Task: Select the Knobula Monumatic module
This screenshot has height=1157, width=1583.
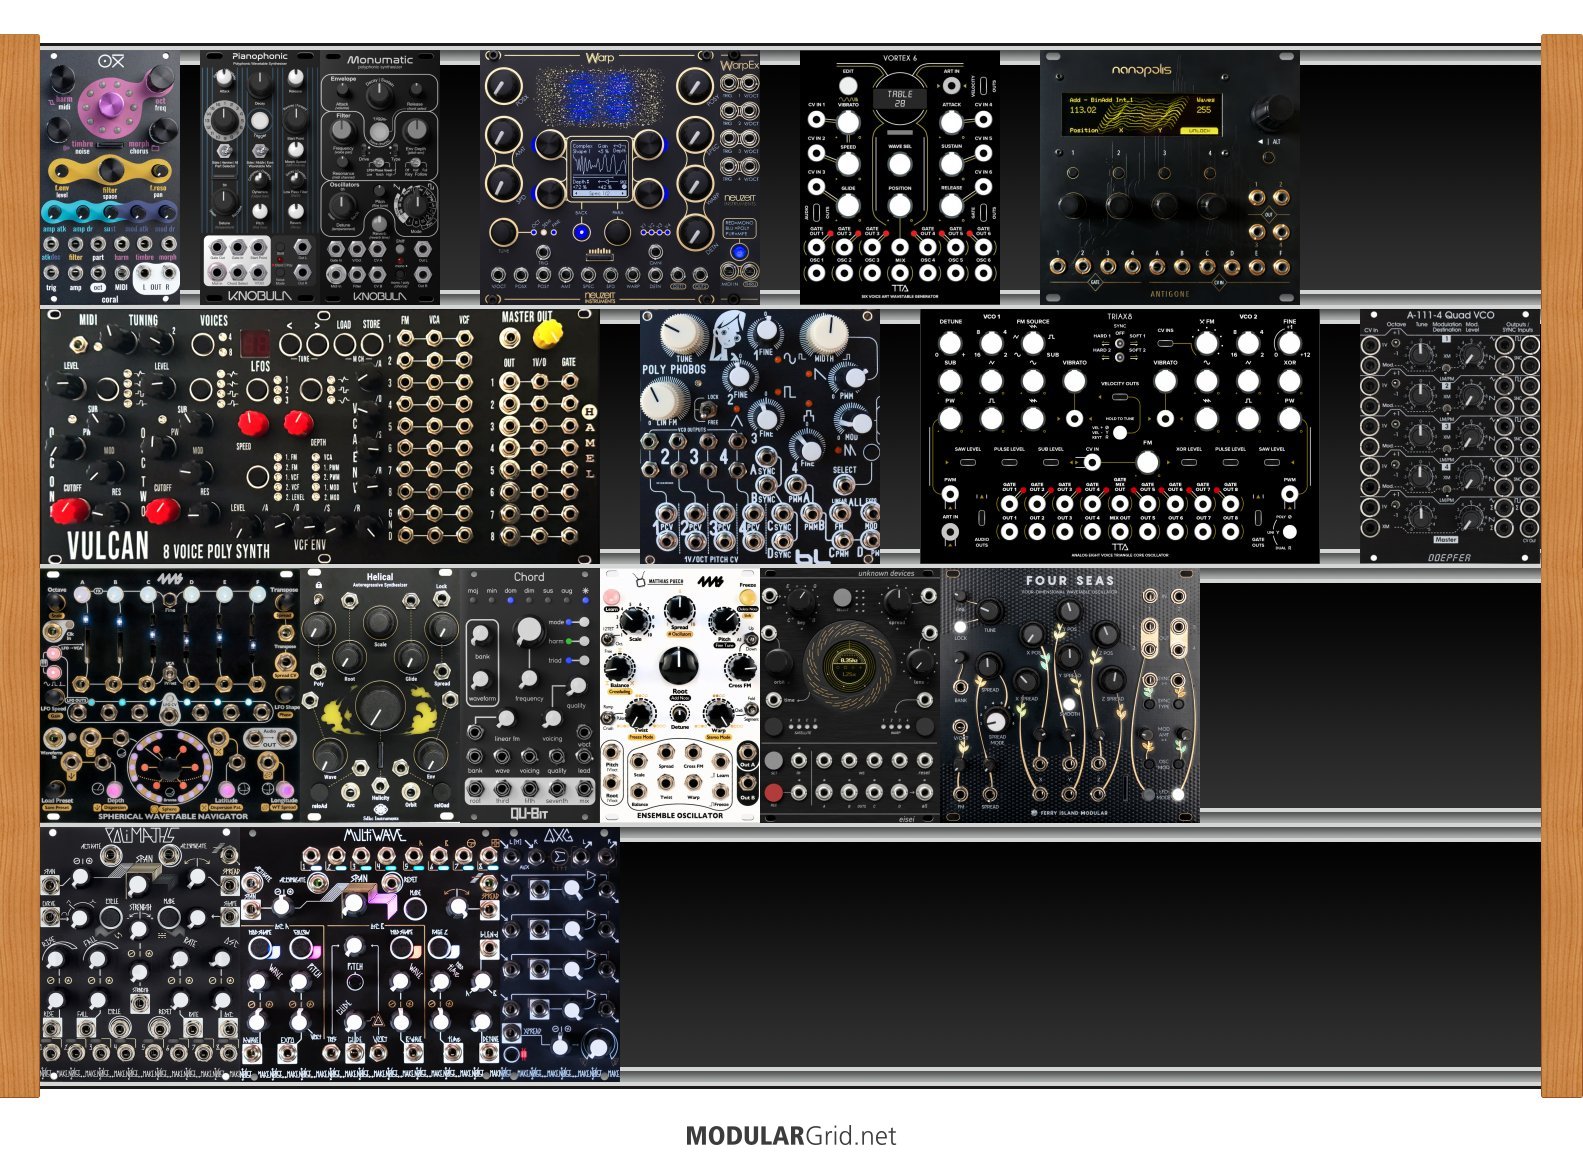Action: [380, 178]
